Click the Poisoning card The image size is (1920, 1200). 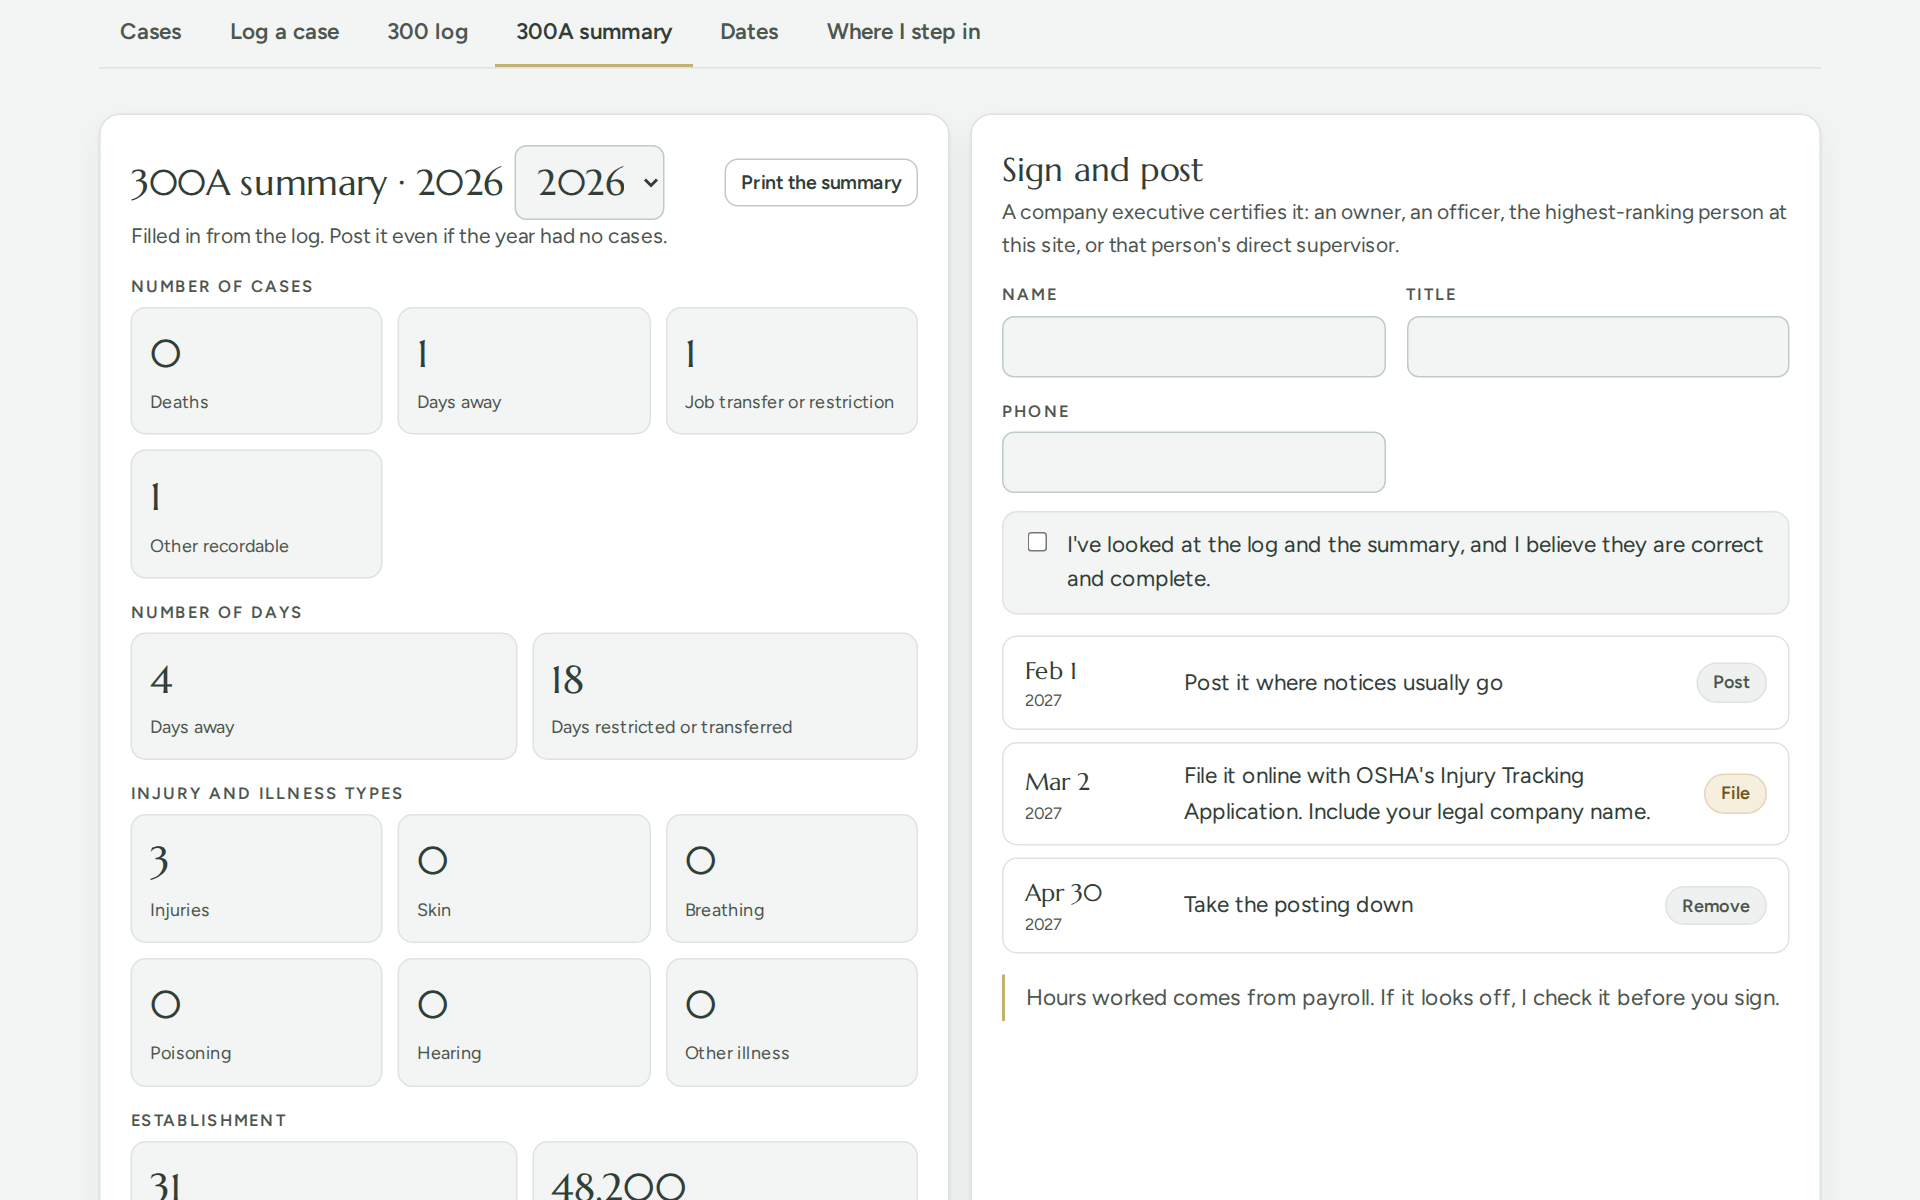point(256,1022)
